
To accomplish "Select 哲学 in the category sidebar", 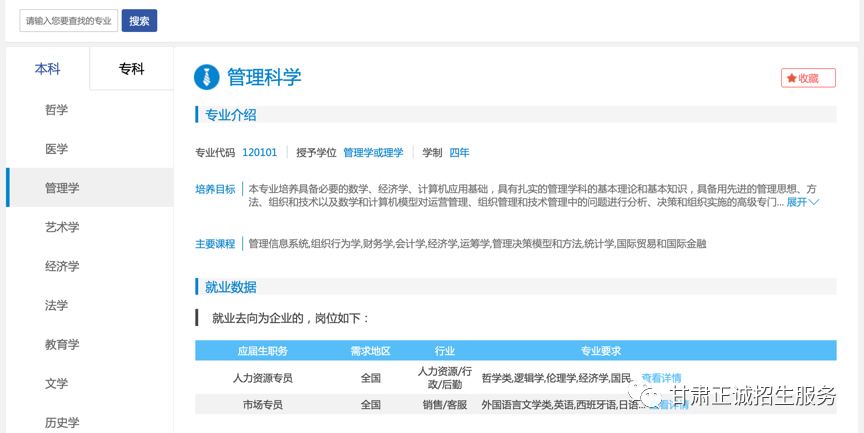I will [x=57, y=110].
